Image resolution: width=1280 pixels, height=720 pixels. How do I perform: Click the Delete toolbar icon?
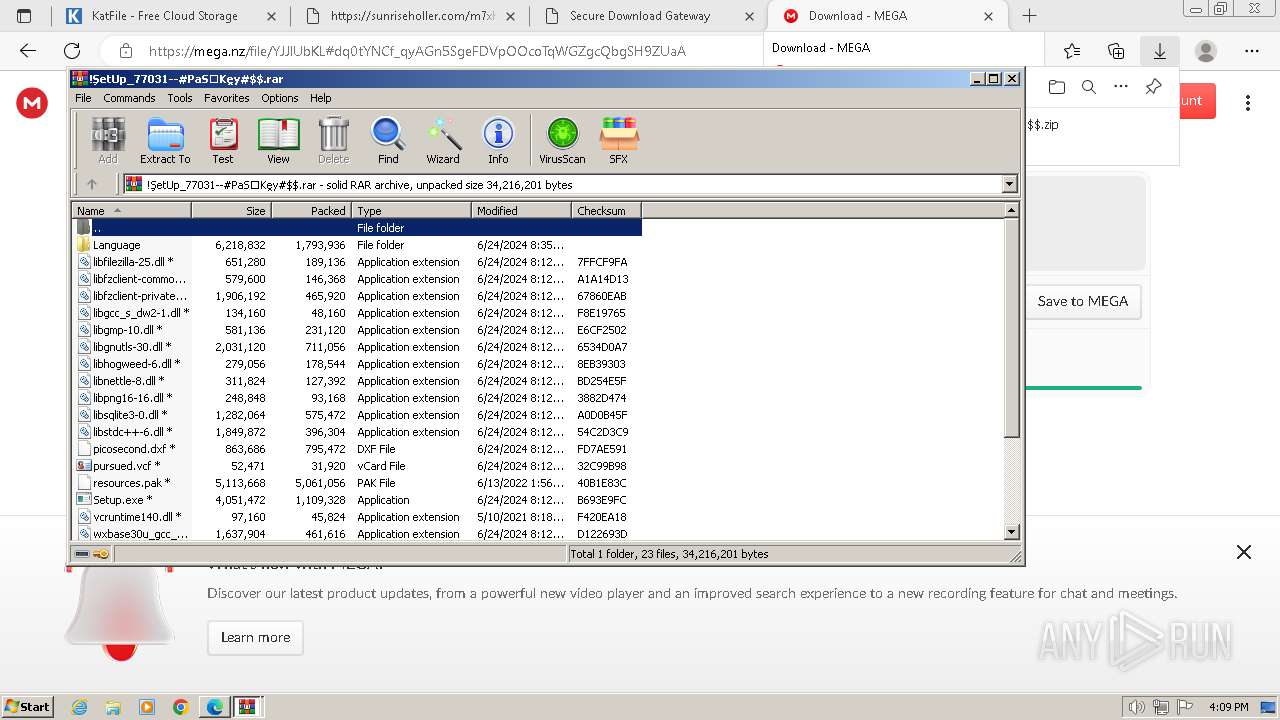pyautogui.click(x=333, y=141)
